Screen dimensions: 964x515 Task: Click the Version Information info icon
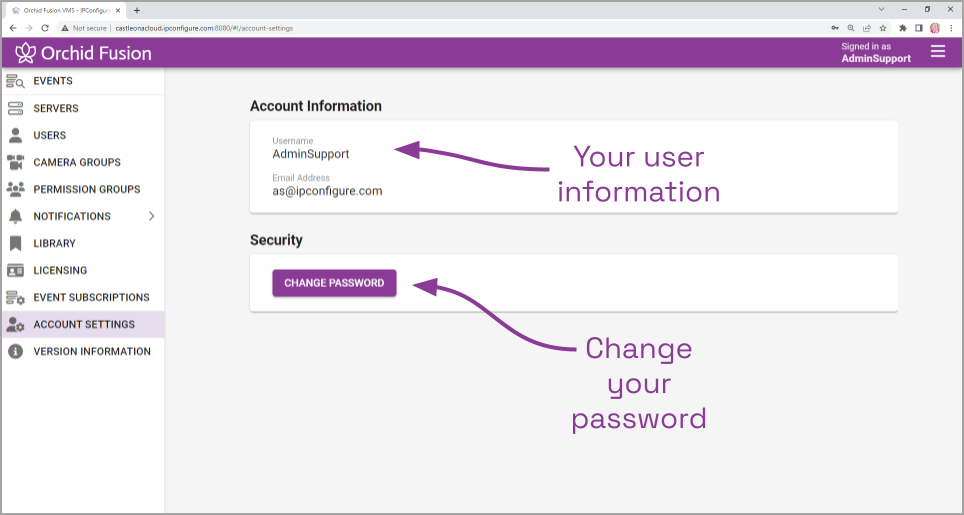pyautogui.click(x=15, y=351)
